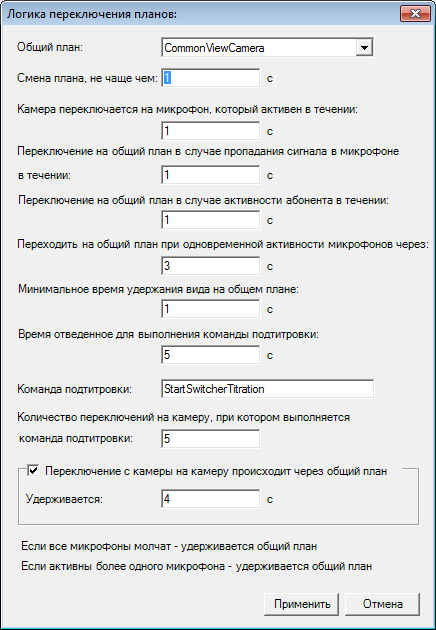
Task: Open the Общий план camera dropdown arrow
Action: [364, 48]
